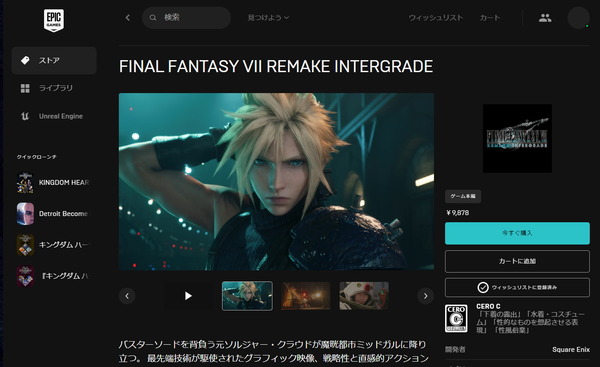
Task: Select the hooded character thumbnail
Action: pos(364,296)
